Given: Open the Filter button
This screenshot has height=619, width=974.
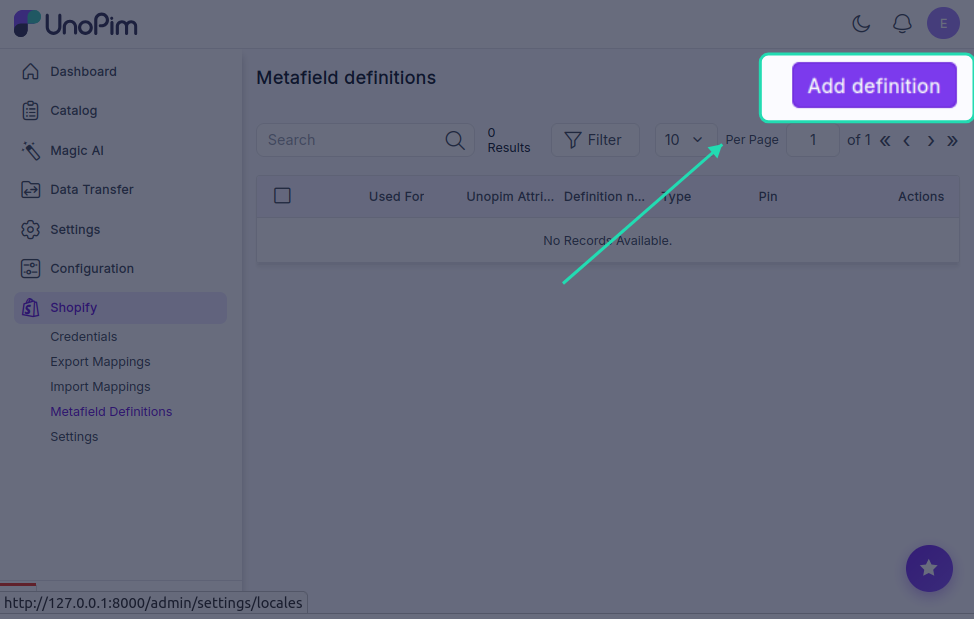Looking at the screenshot, I should tap(595, 140).
